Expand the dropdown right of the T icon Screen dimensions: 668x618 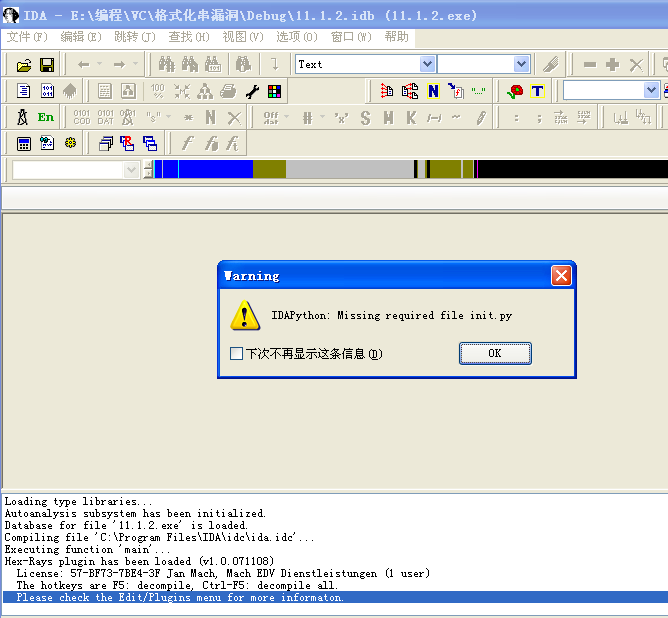click(651, 90)
